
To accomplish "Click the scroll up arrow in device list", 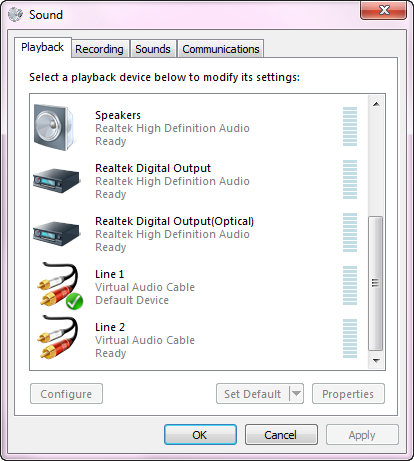I will point(376,104).
